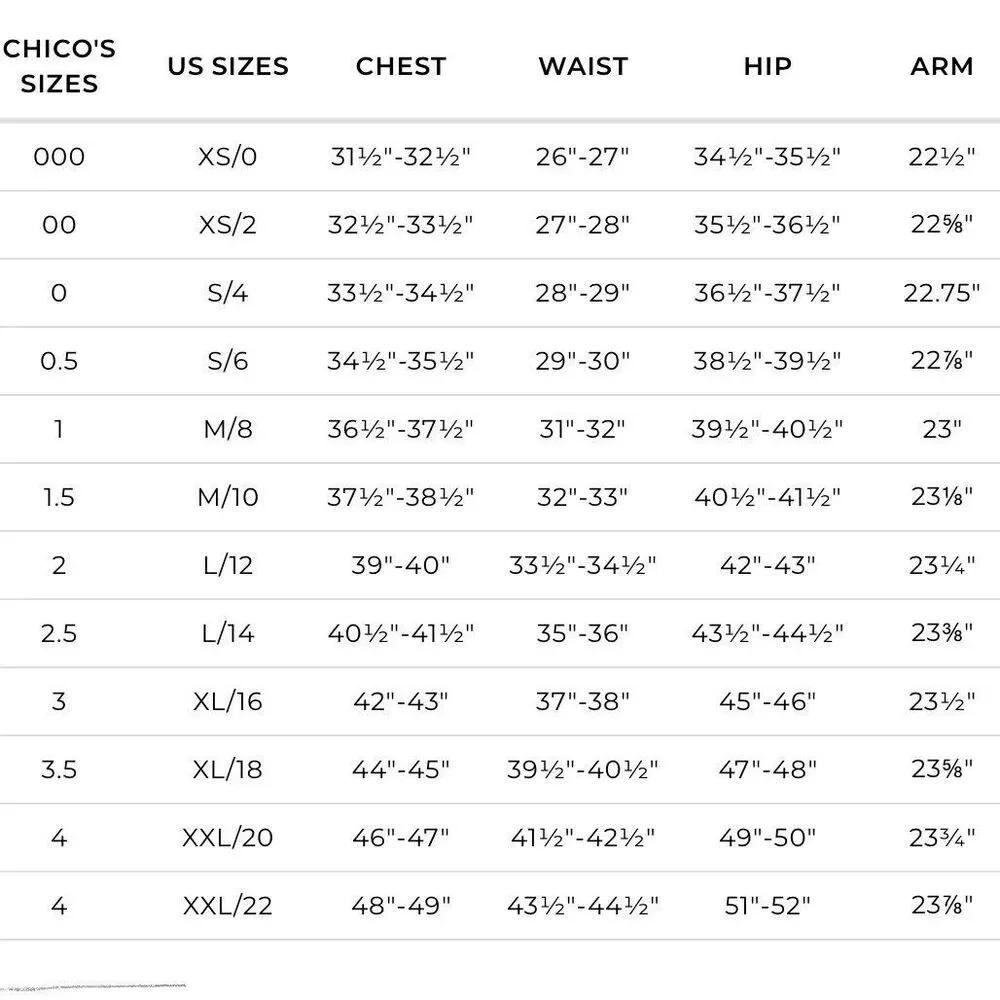Select arm measurement 22.75" cell

click(x=941, y=293)
